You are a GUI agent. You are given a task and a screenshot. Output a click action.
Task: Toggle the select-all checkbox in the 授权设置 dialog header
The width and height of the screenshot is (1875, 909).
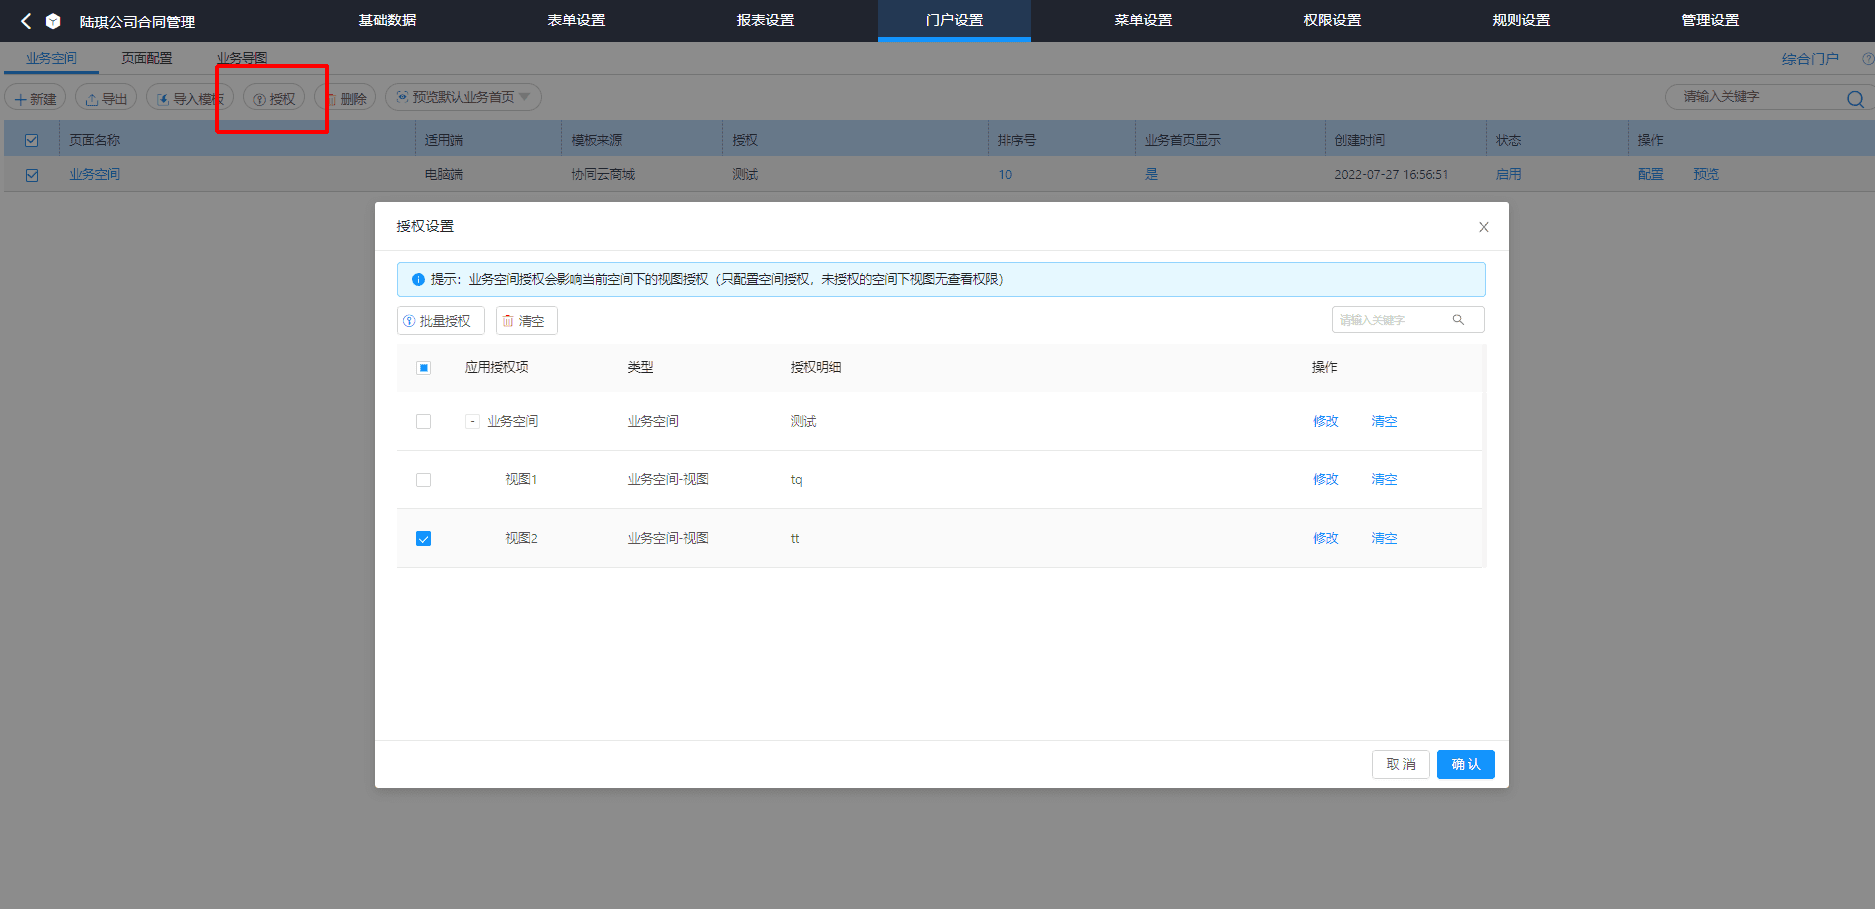pyautogui.click(x=424, y=368)
